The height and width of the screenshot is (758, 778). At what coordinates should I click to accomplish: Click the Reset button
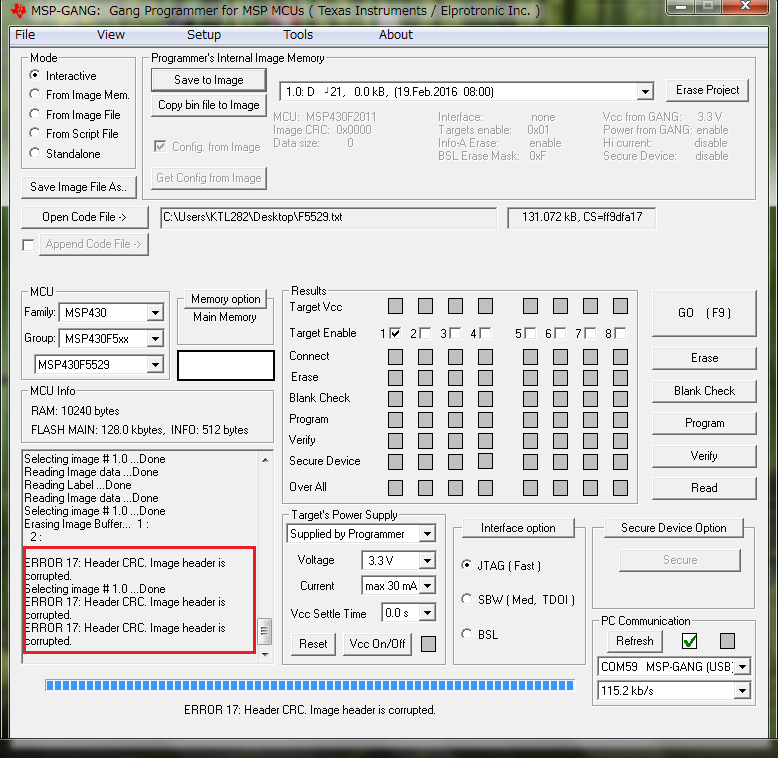click(313, 644)
